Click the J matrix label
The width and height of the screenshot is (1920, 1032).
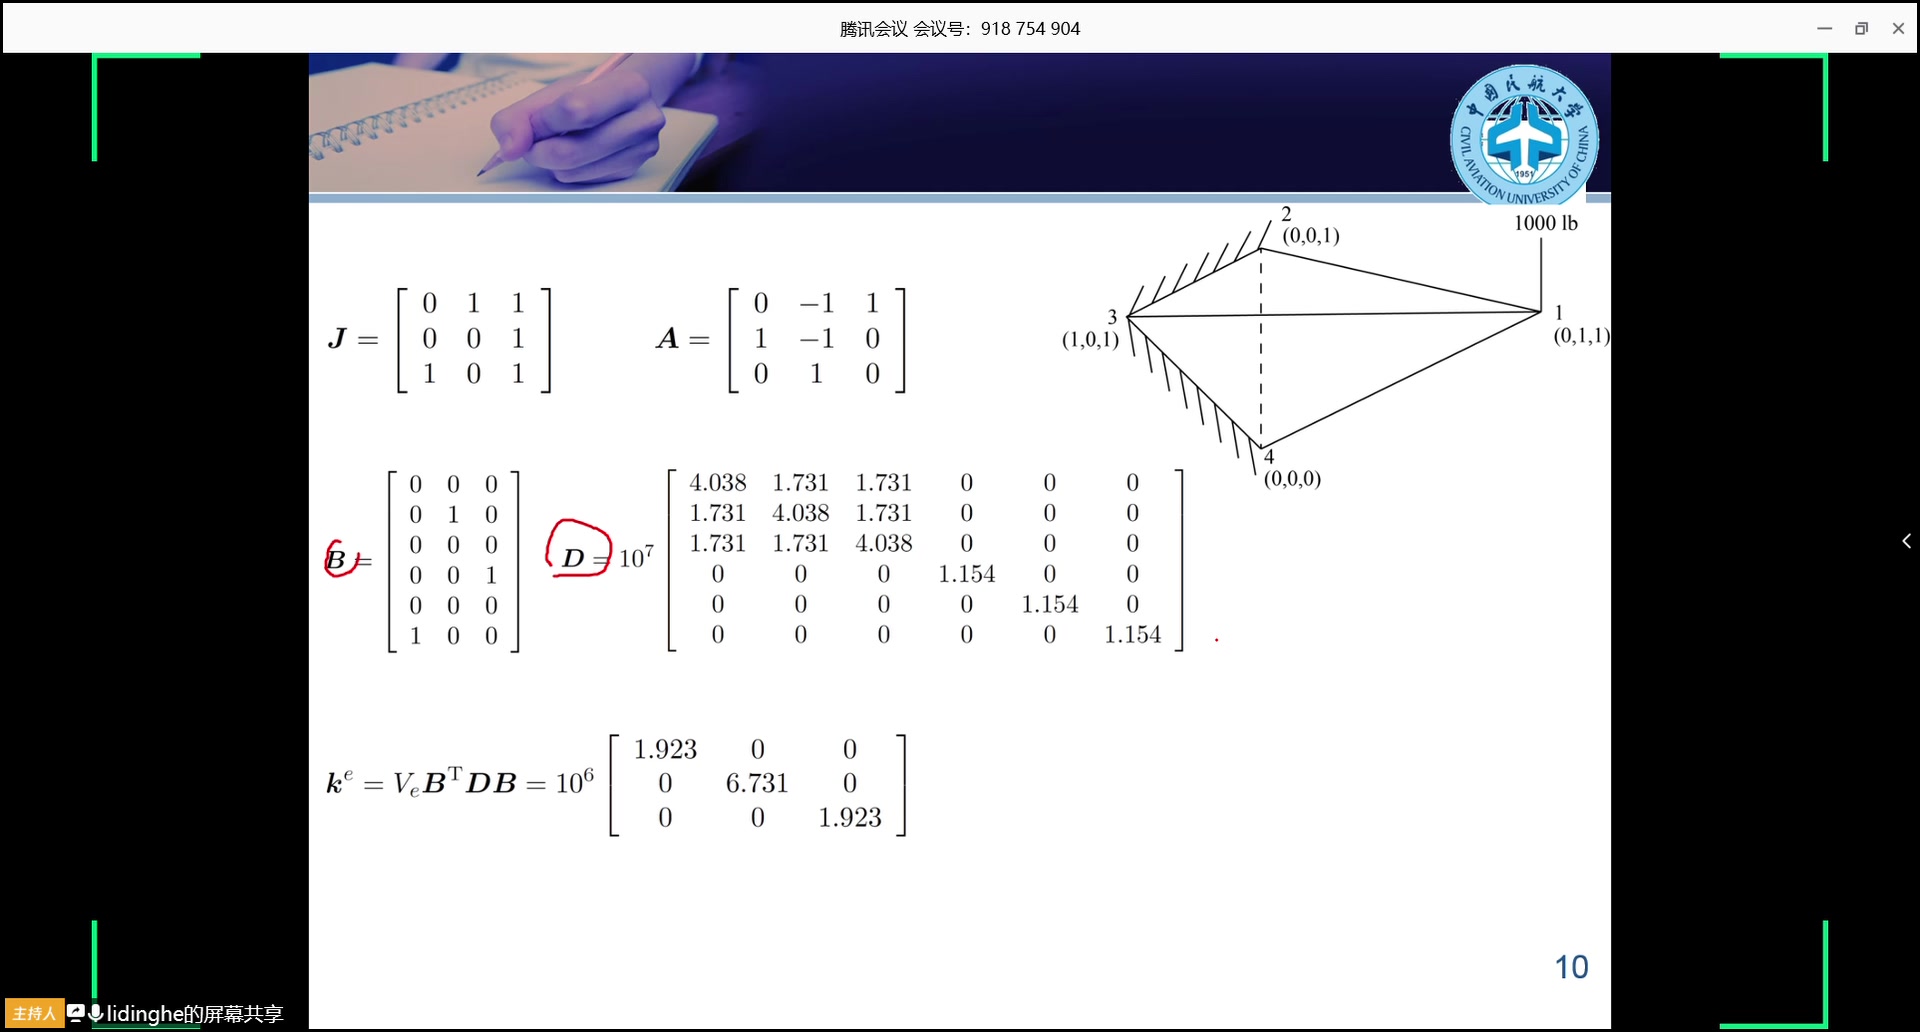[337, 339]
